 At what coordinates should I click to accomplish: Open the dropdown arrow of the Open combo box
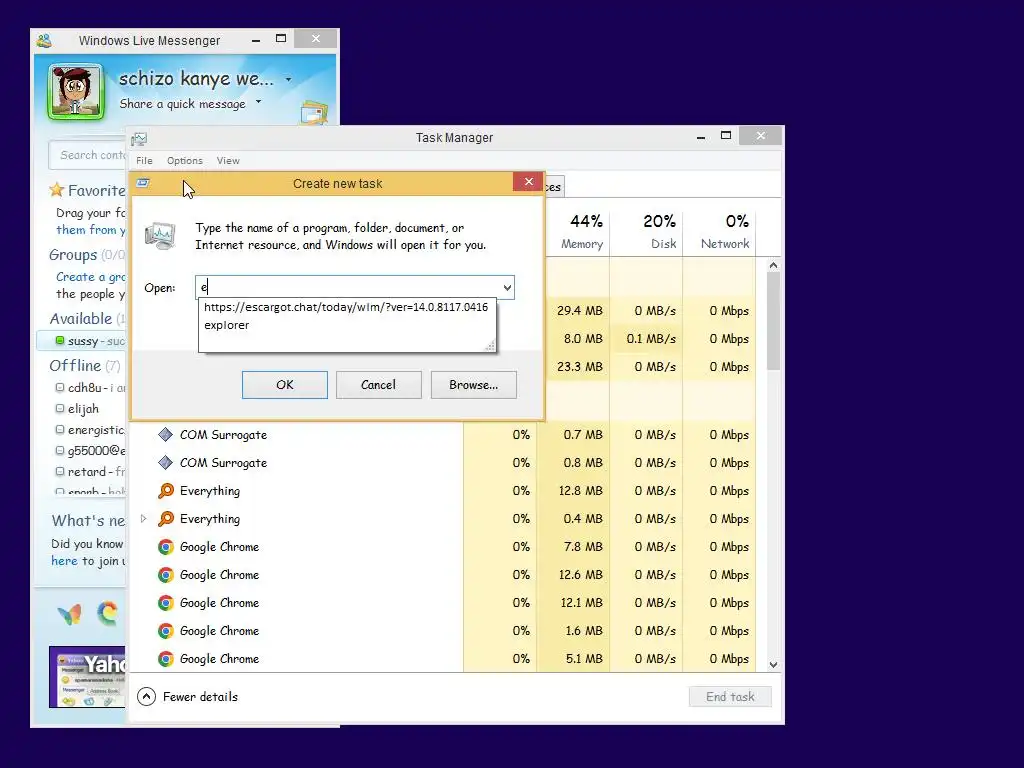[507, 287]
